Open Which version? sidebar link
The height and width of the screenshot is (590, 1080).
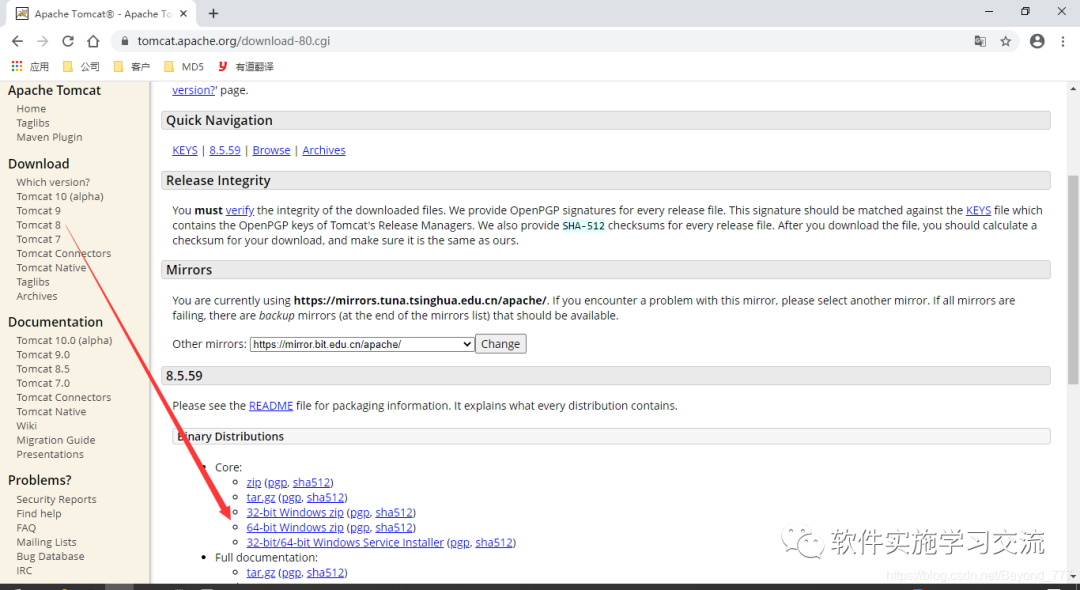(x=53, y=182)
